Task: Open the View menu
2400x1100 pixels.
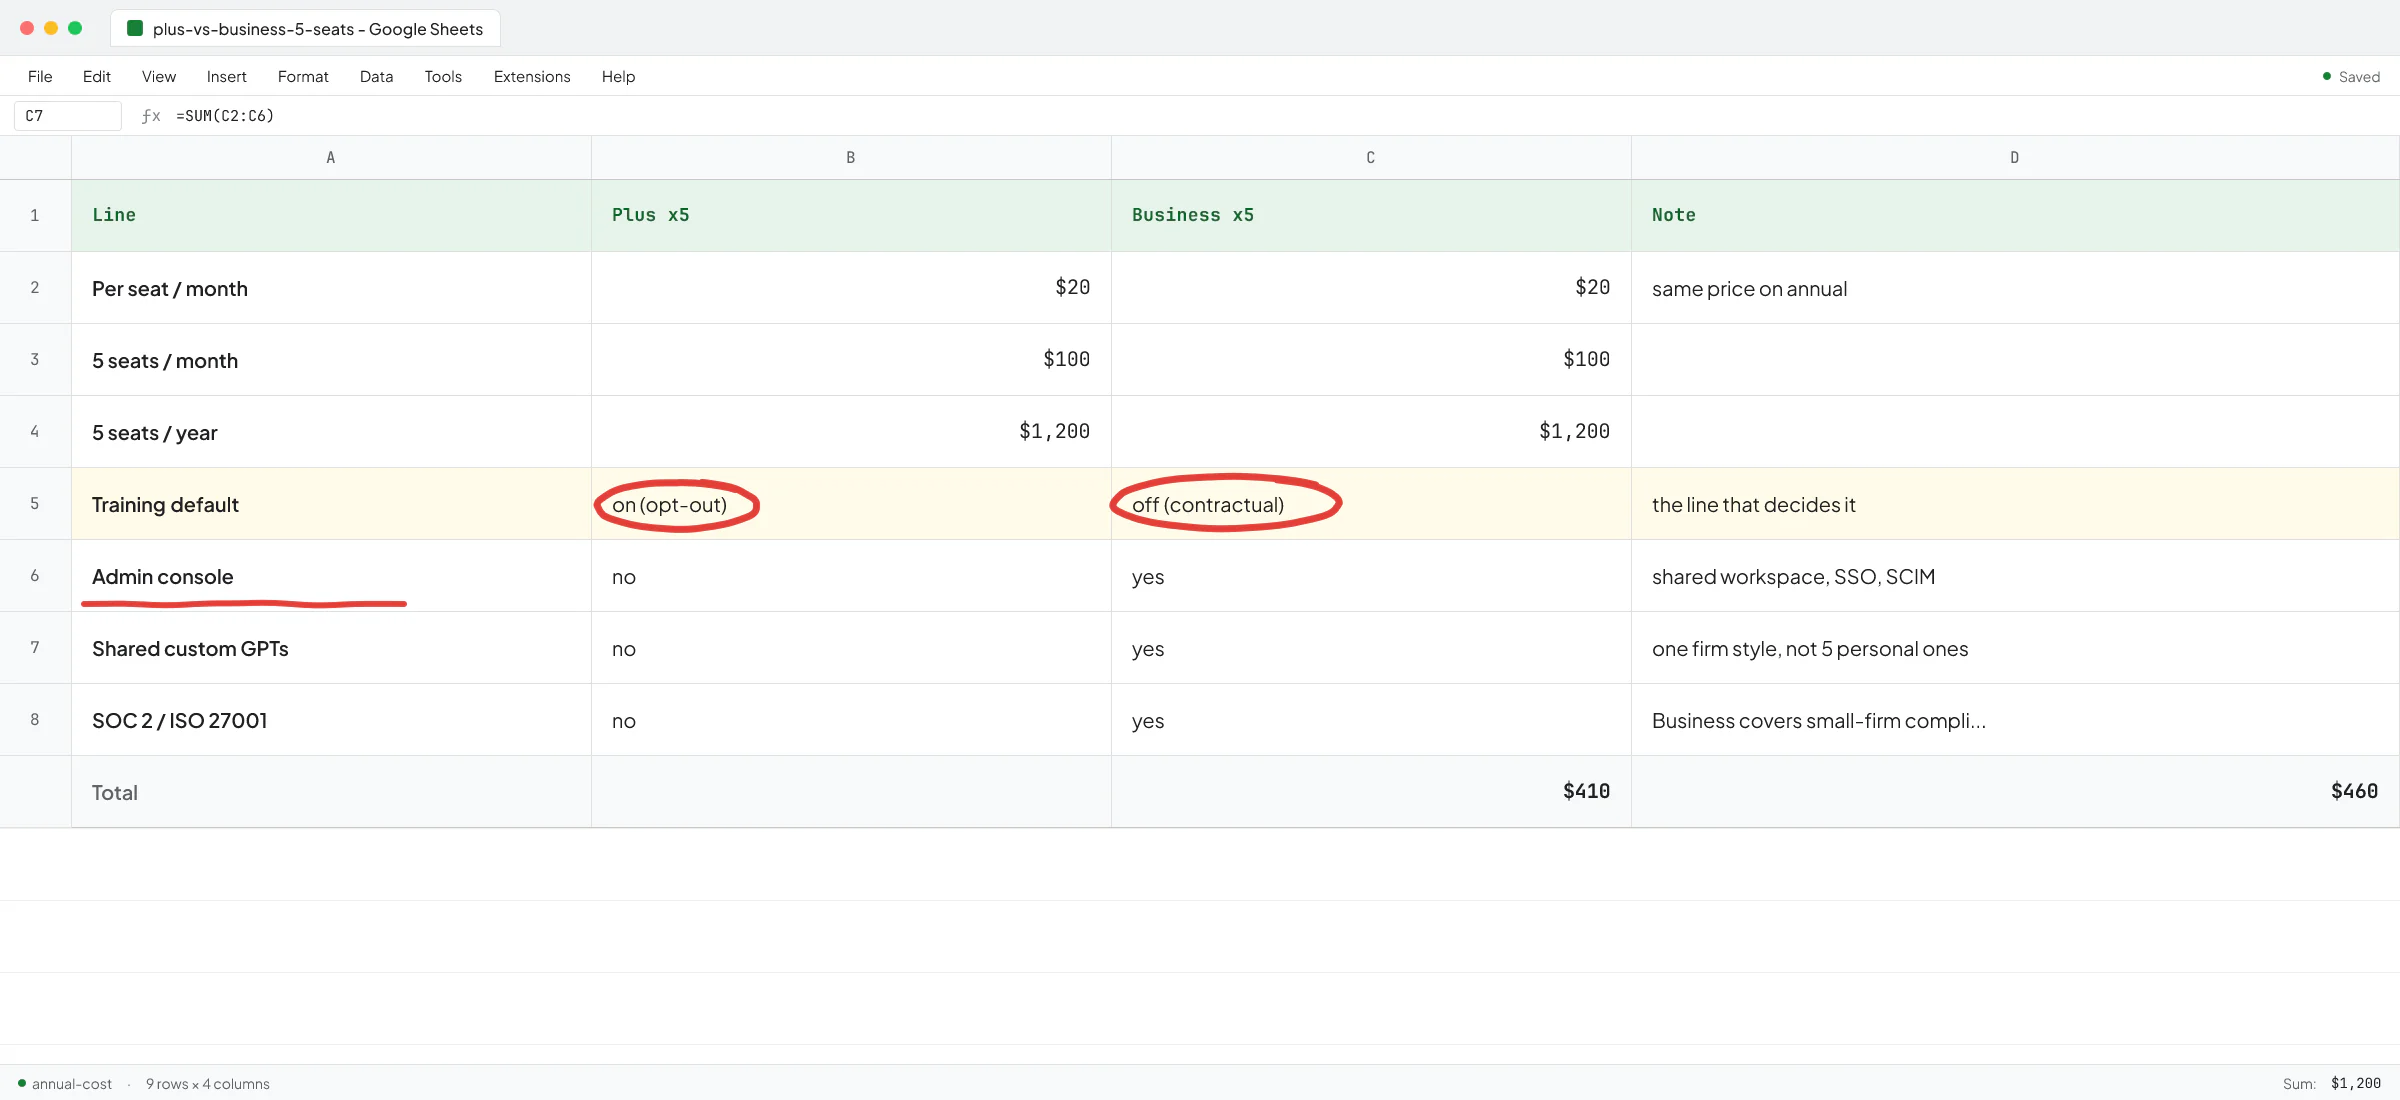Action: 159,77
